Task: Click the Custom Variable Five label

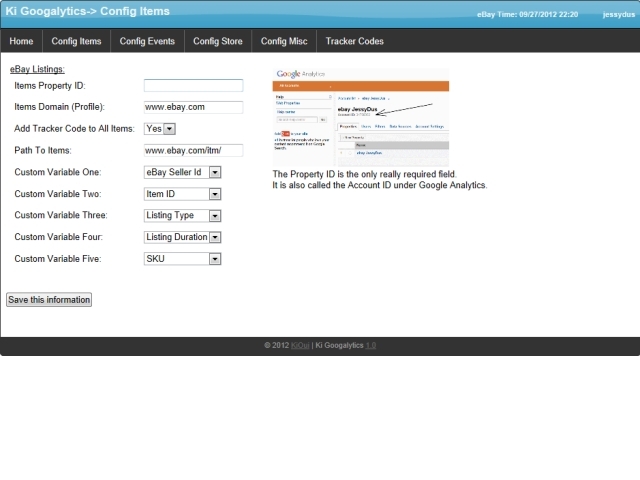Action: [x=58, y=259]
